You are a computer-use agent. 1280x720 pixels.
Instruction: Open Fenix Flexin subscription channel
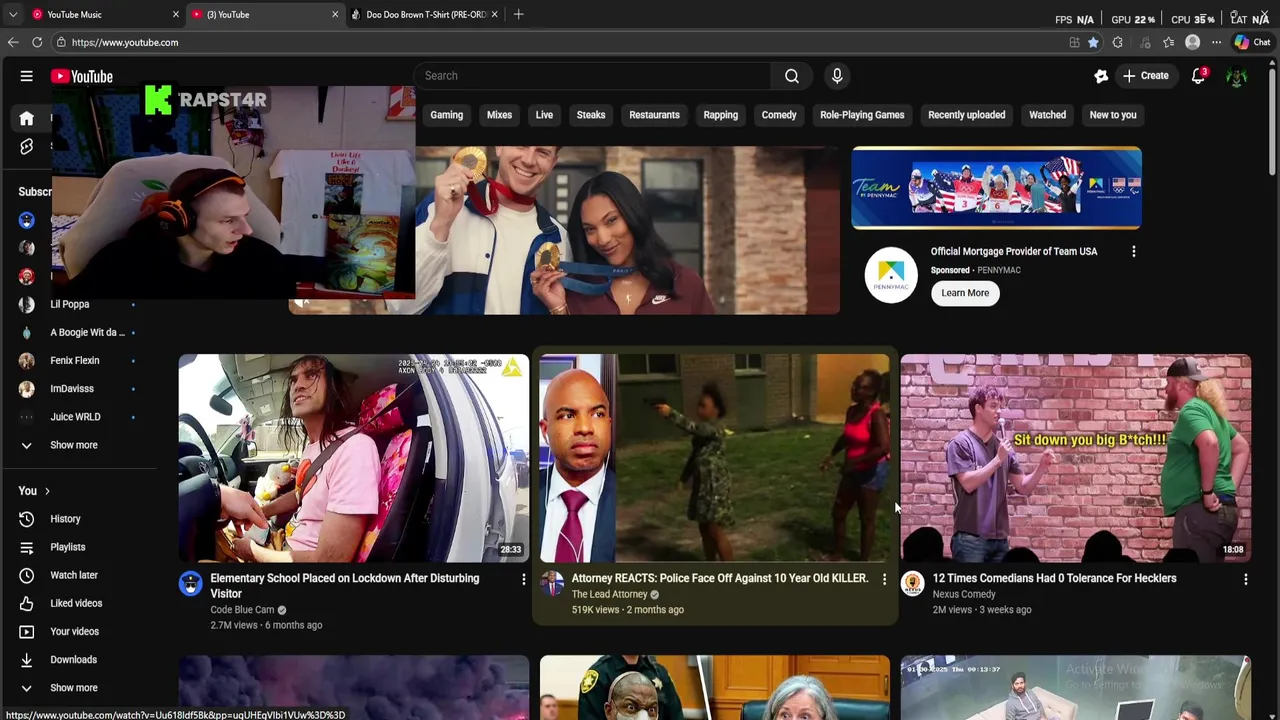78,360
